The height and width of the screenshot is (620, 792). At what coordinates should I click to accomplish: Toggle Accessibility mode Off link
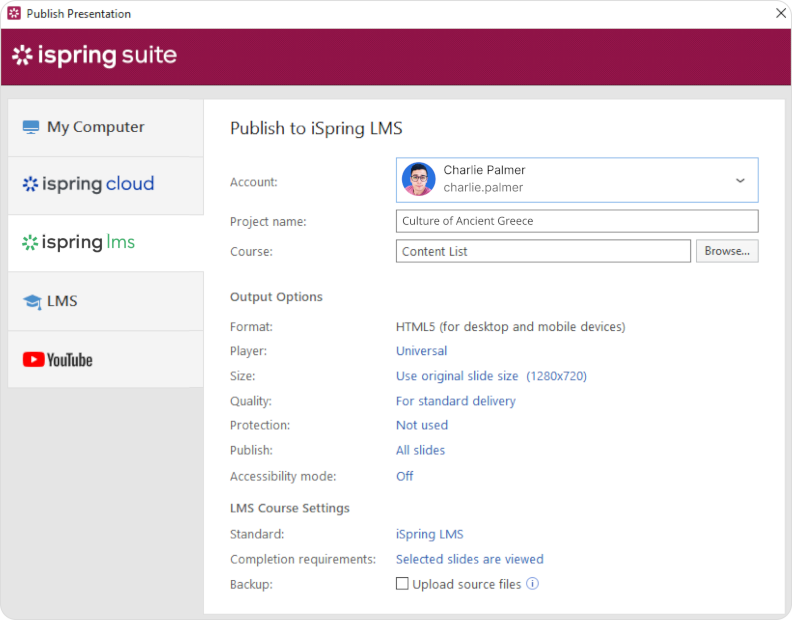click(405, 476)
